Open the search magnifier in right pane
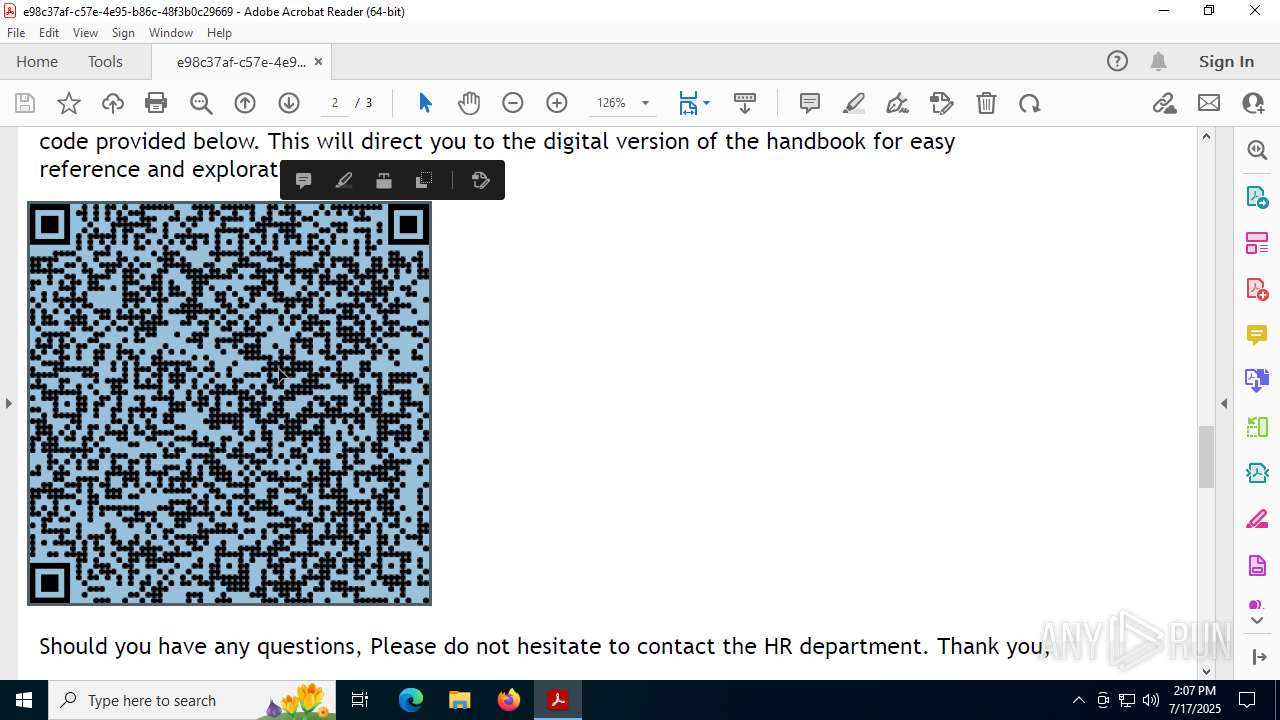Image resolution: width=1280 pixels, height=720 pixels. pos(1257,150)
